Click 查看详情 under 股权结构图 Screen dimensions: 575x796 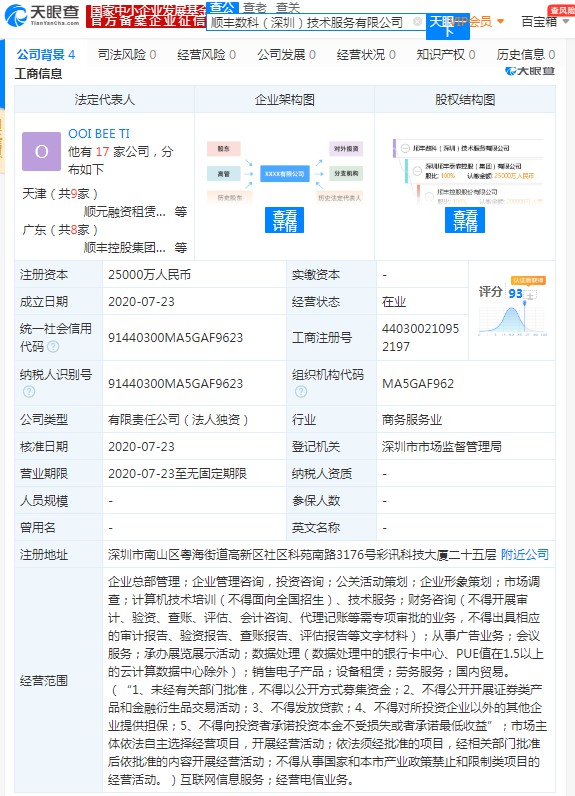pos(465,220)
